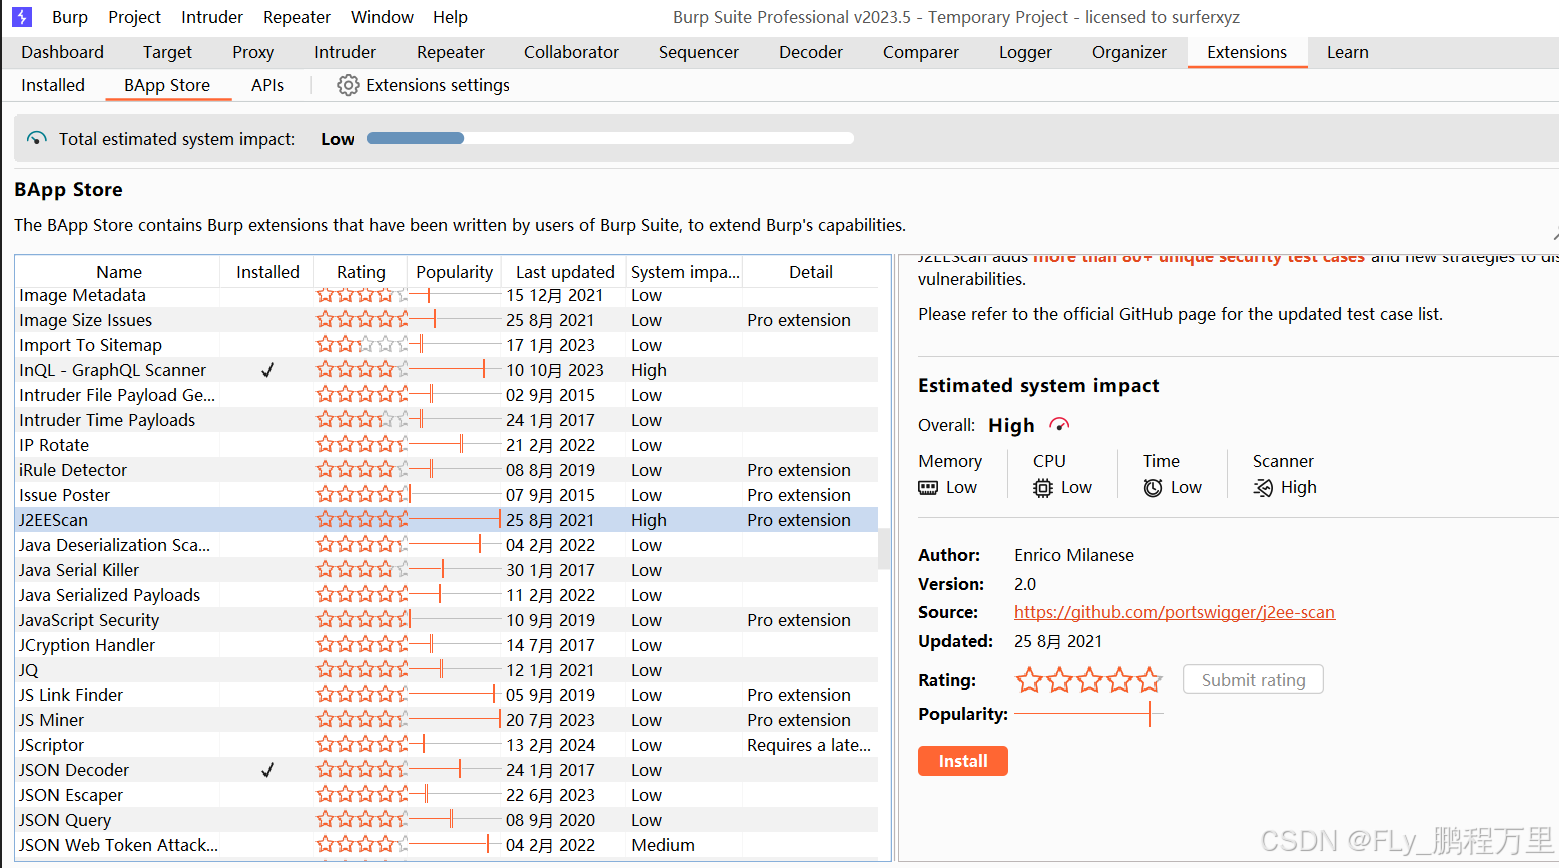Select the Issue Poster extension row
This screenshot has width=1559, height=868.
click(447, 495)
